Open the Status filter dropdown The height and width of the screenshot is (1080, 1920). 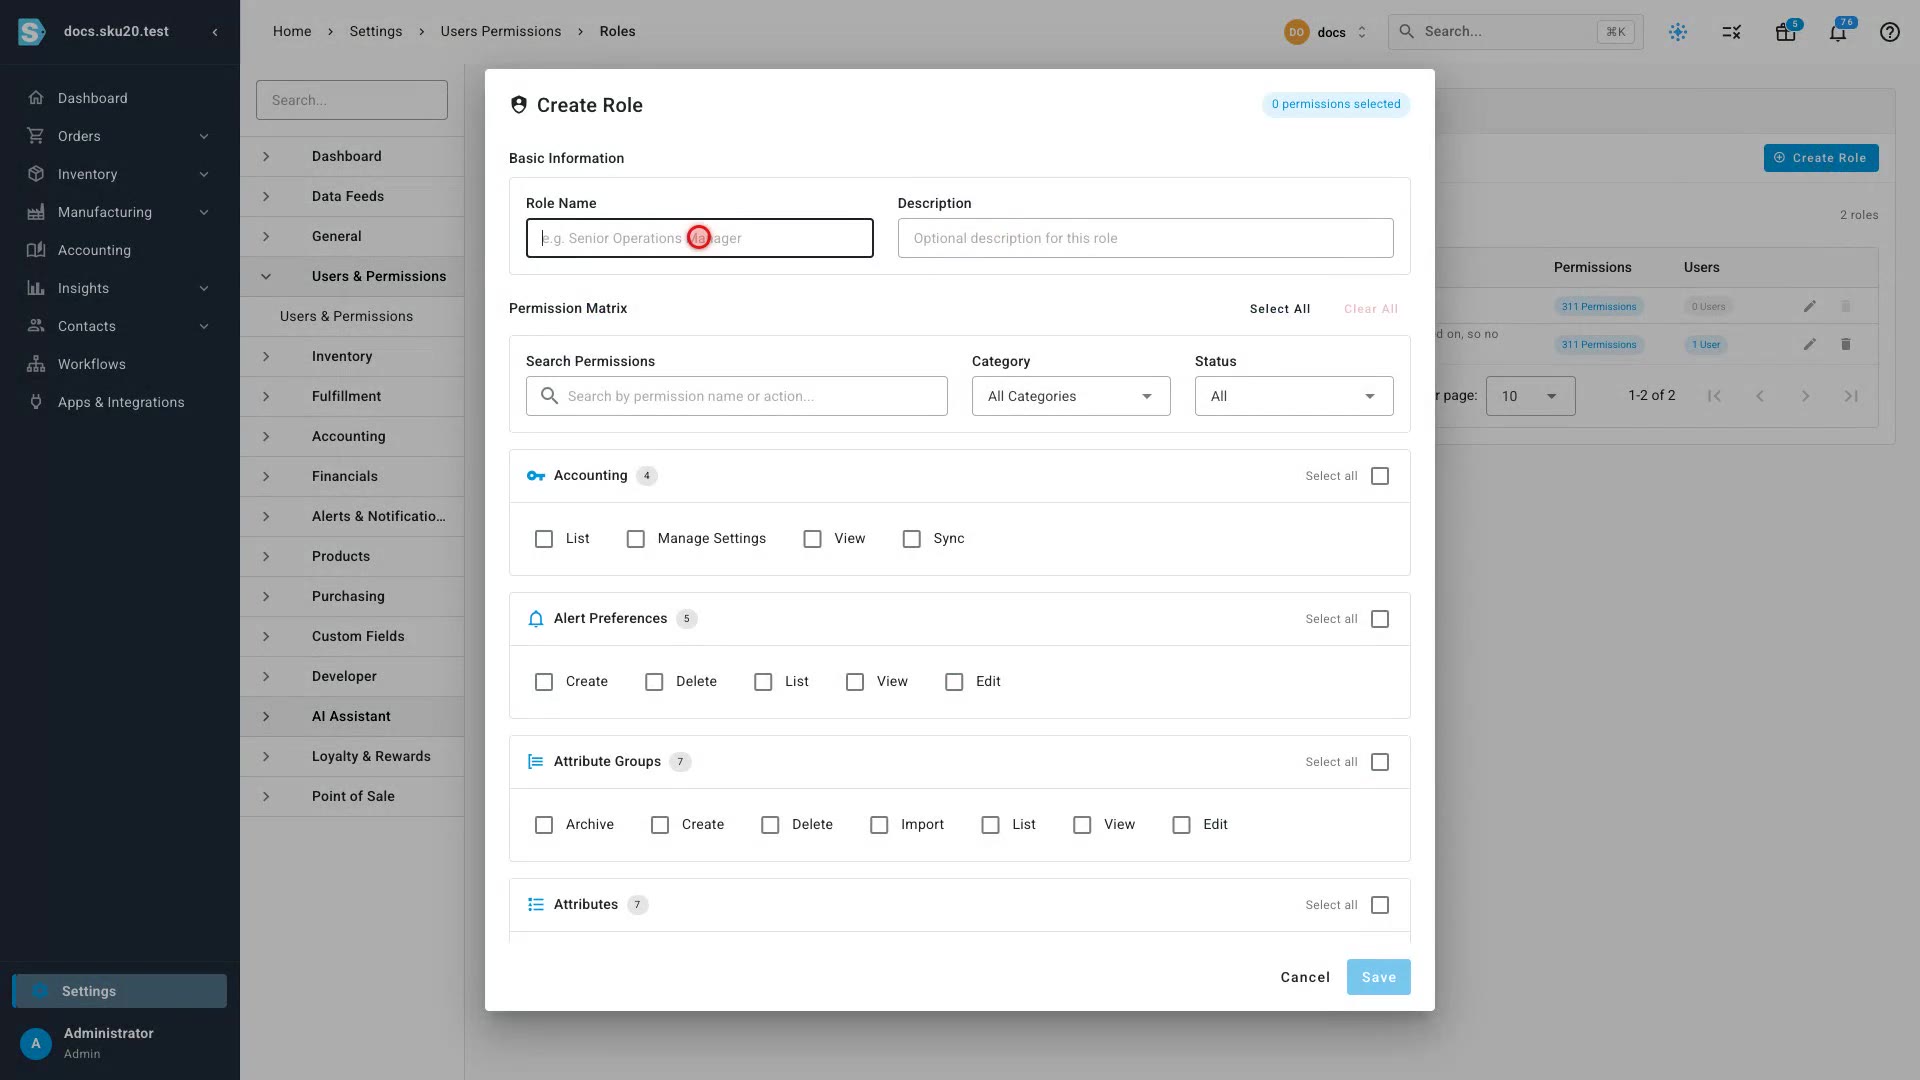(x=1294, y=397)
